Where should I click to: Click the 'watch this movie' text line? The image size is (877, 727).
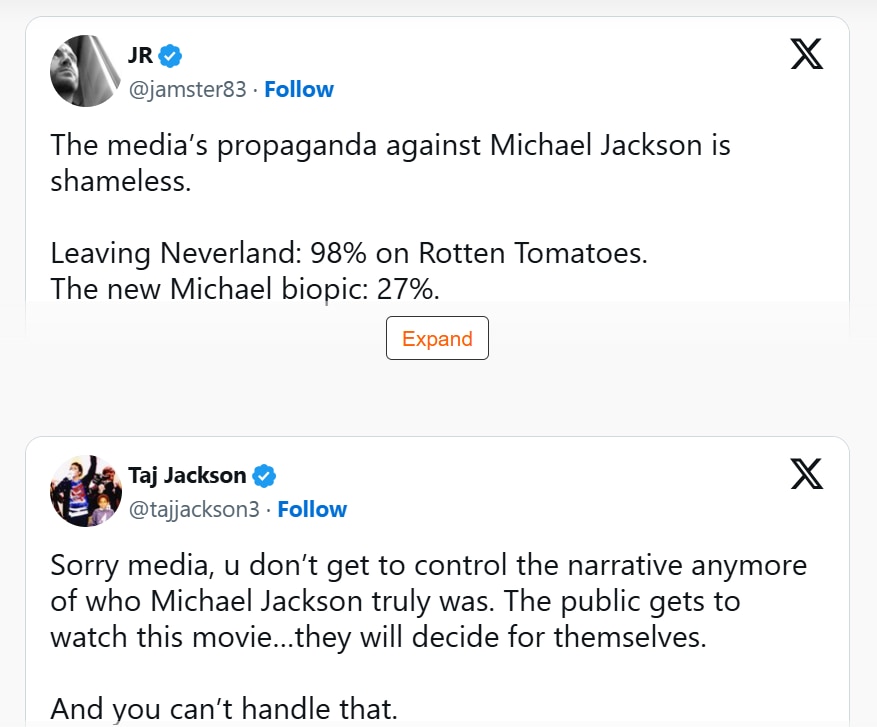coord(379,637)
